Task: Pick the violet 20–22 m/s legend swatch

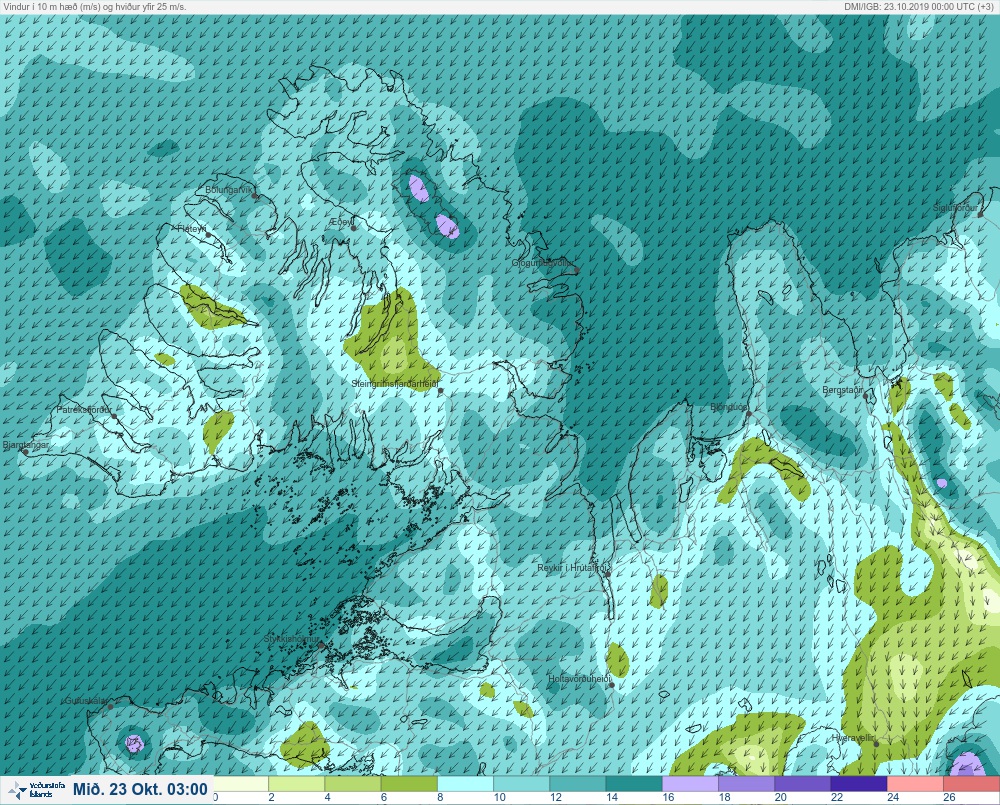Action: [x=802, y=783]
